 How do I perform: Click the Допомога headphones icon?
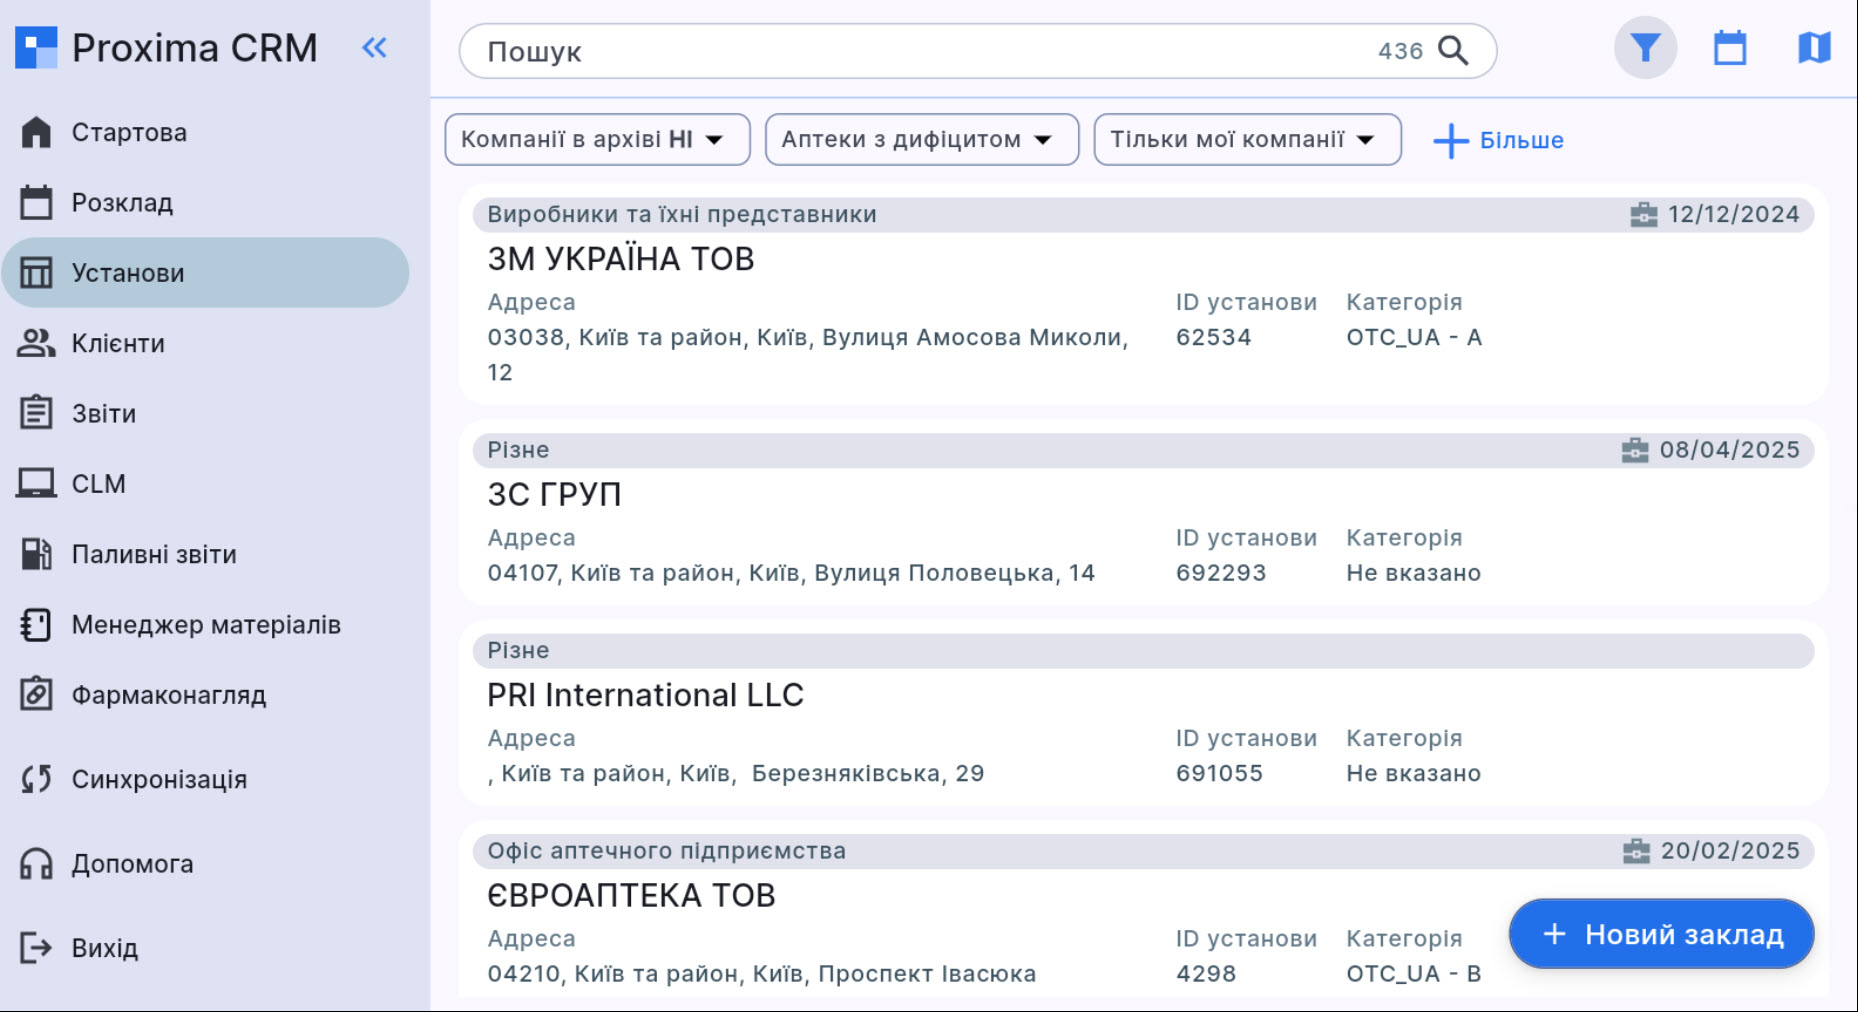pos(37,864)
